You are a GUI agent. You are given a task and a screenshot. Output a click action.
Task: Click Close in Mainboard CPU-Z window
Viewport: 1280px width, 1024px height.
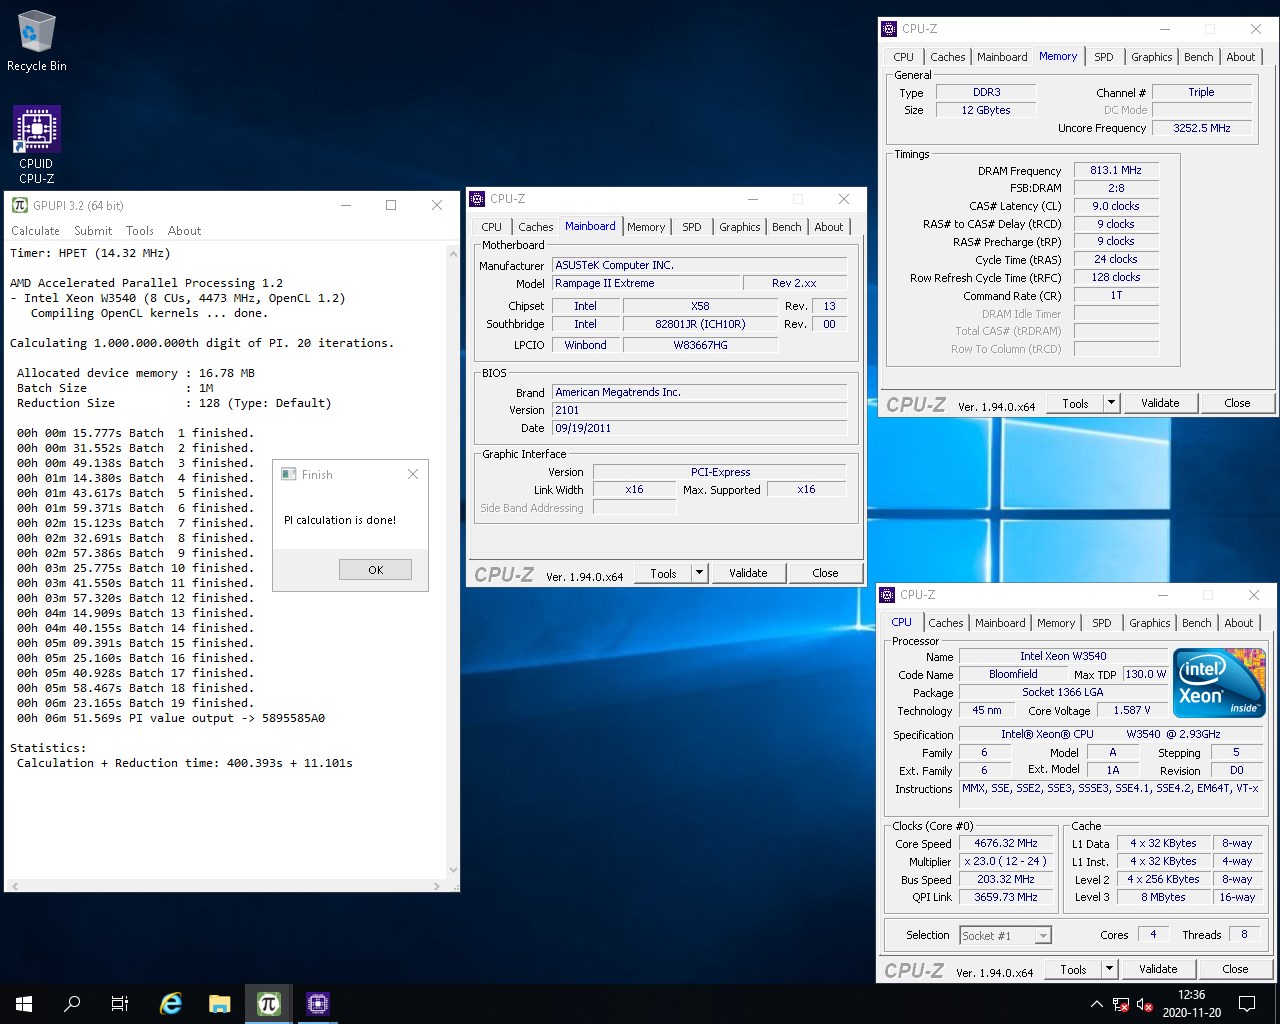(x=825, y=573)
